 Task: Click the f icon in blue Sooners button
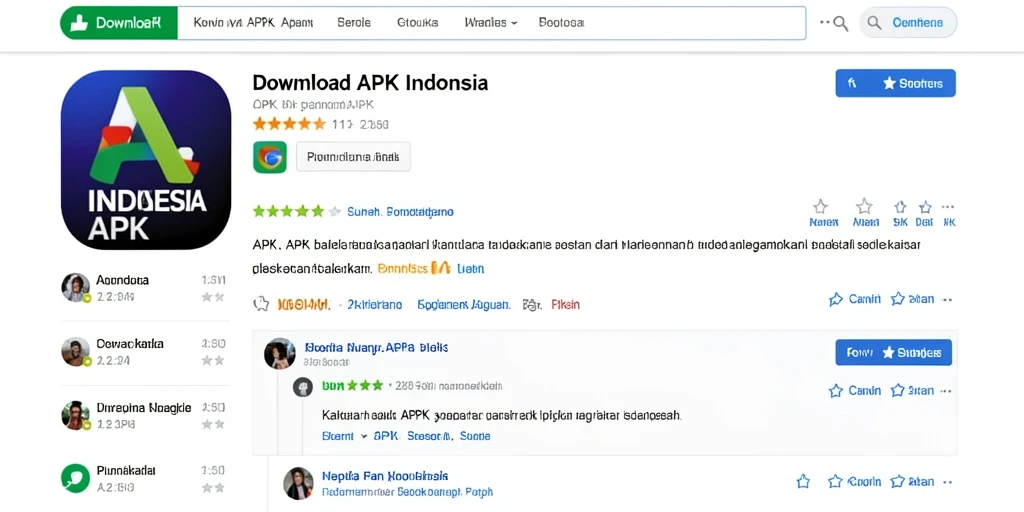point(852,83)
